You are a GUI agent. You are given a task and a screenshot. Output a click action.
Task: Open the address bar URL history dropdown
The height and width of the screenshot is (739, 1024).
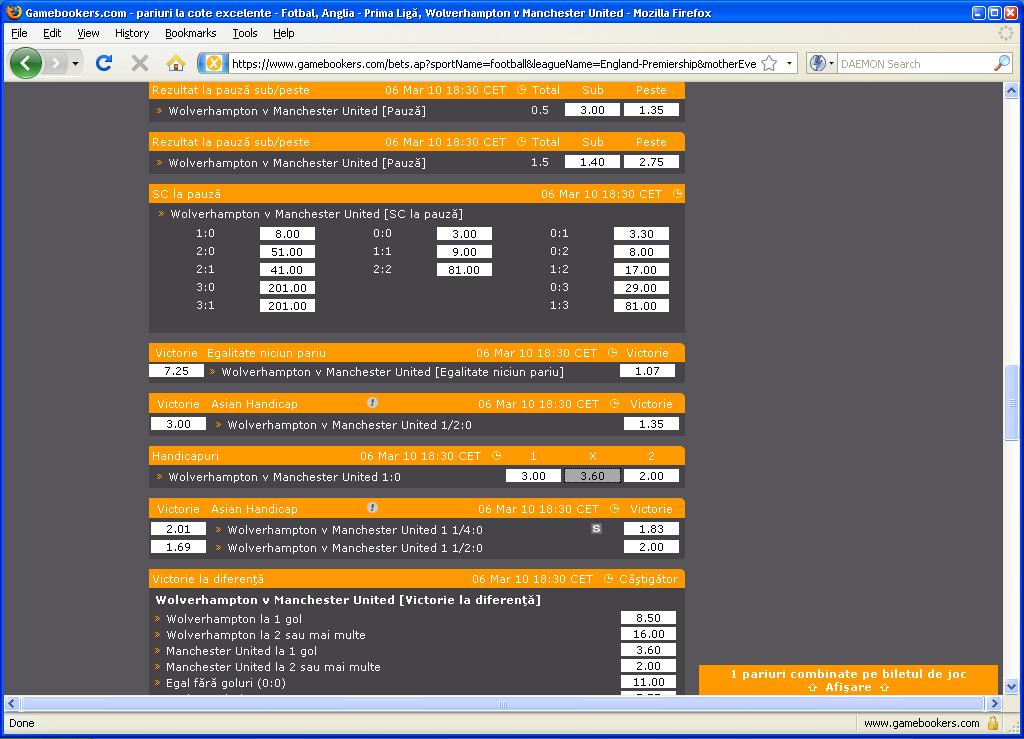tap(790, 63)
